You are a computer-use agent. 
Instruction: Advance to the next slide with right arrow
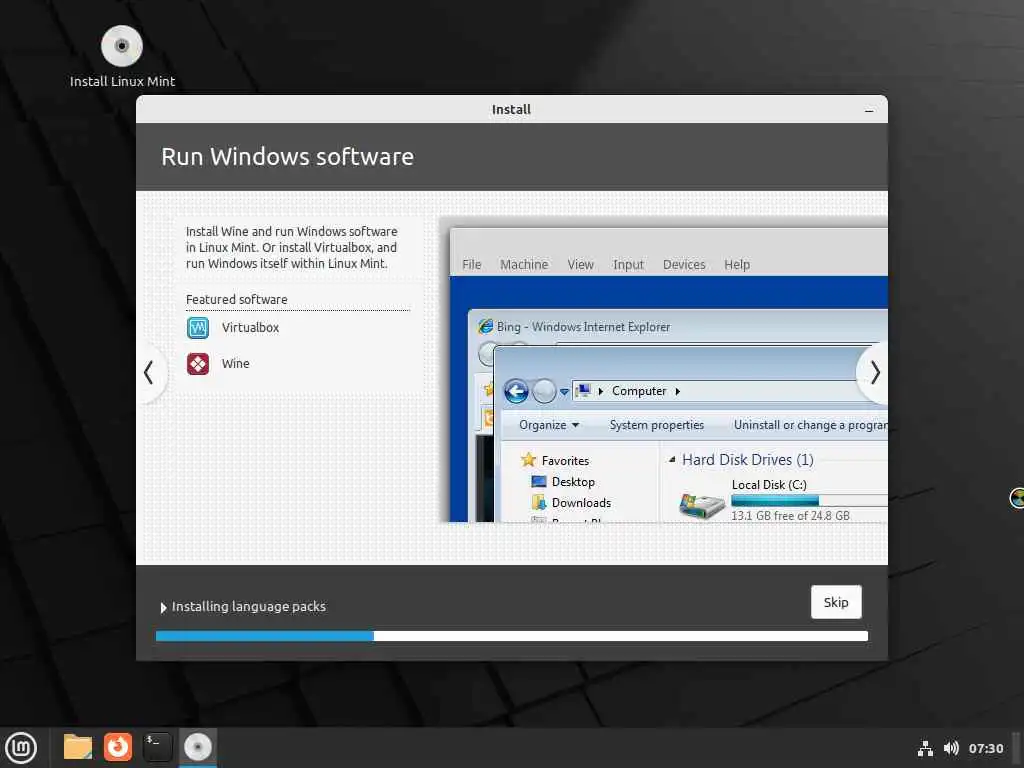874,373
